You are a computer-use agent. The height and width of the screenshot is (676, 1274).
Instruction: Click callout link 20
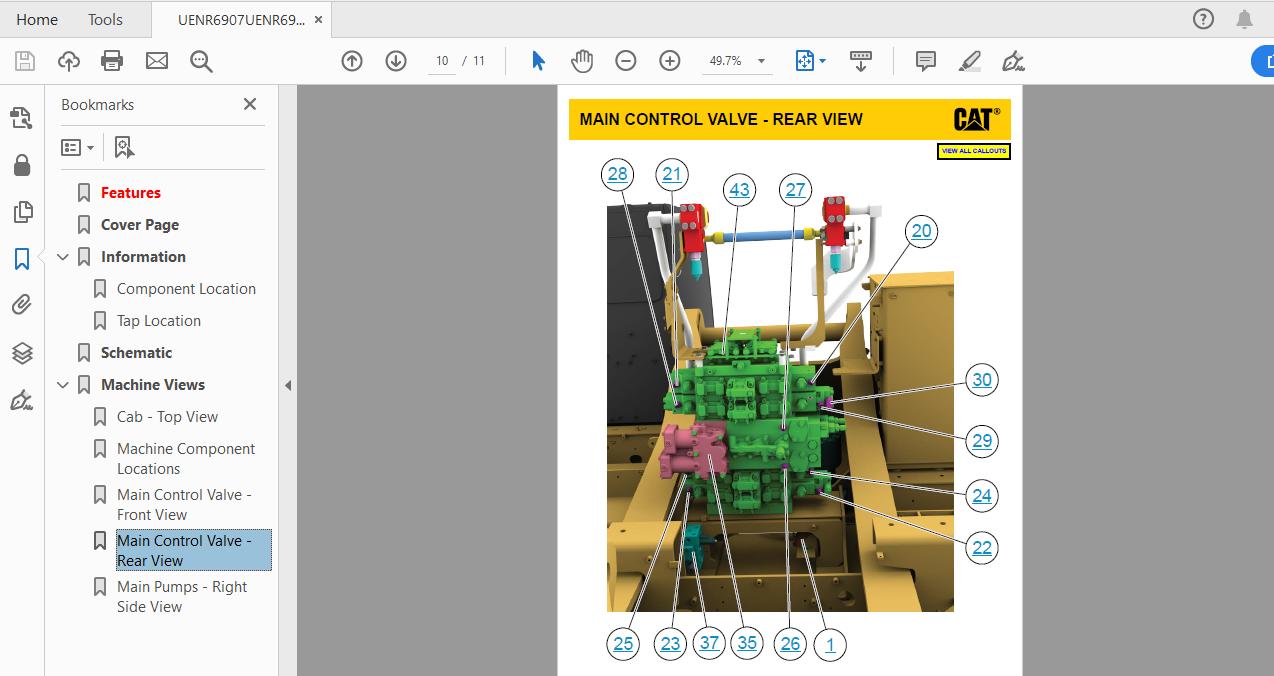pyautogui.click(x=921, y=231)
